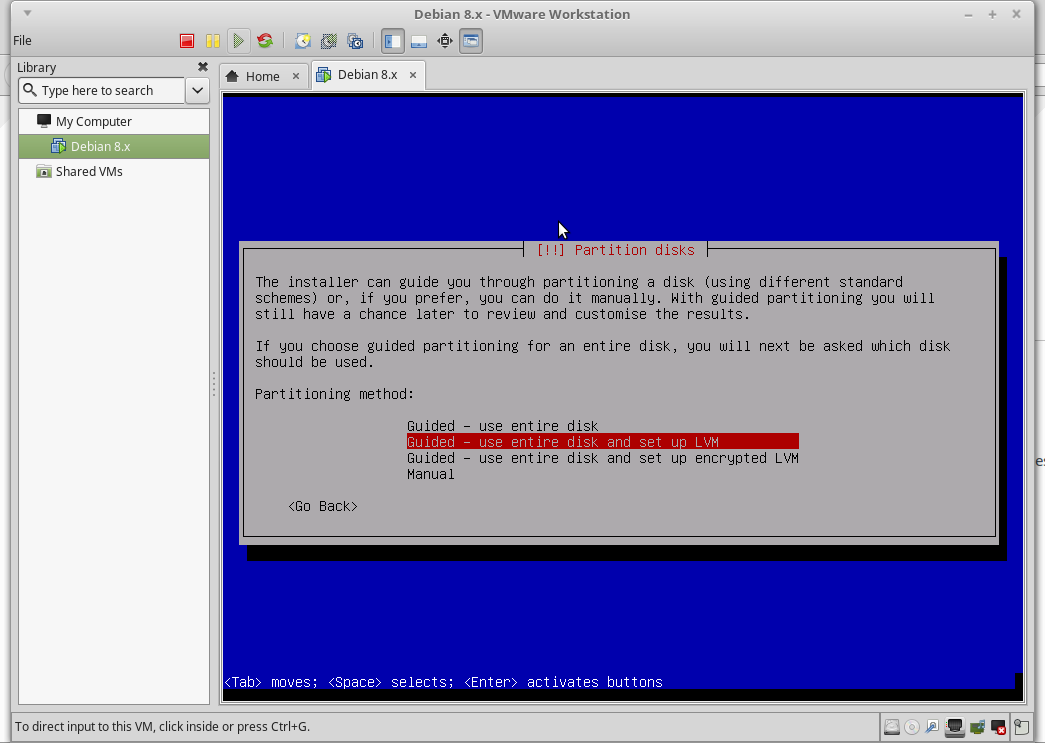Close the VMware Workstation window

(1016, 14)
